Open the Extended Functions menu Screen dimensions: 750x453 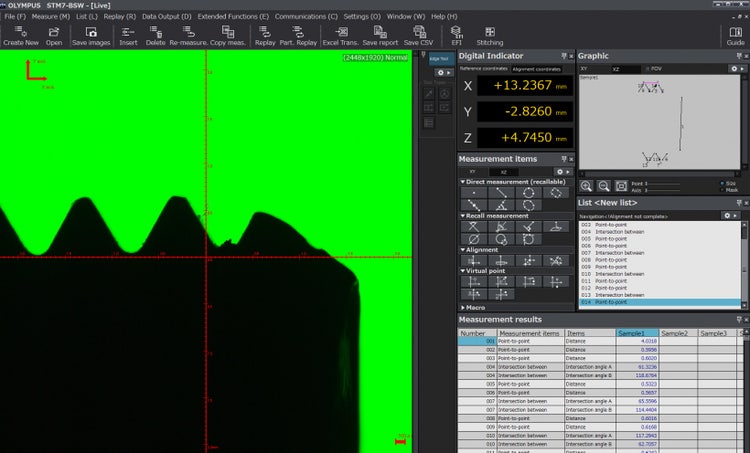point(232,16)
